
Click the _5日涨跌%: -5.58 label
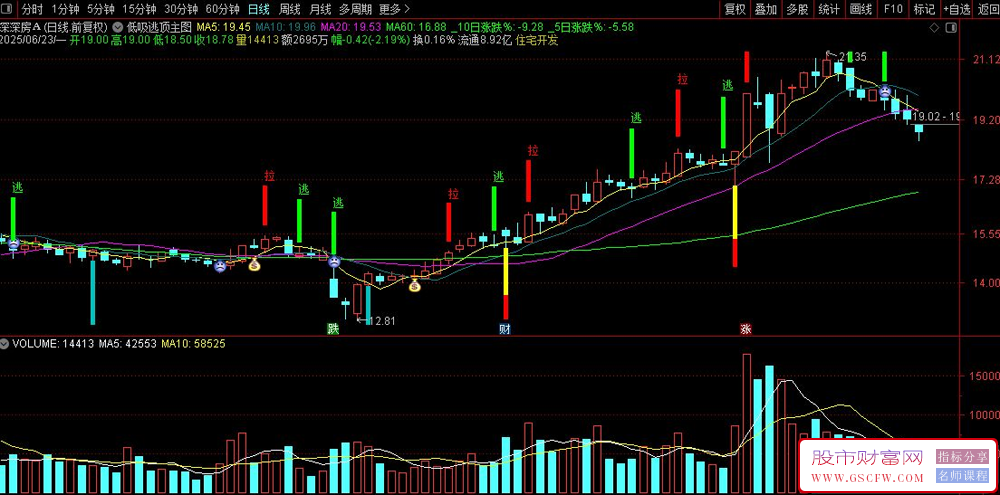(591, 27)
